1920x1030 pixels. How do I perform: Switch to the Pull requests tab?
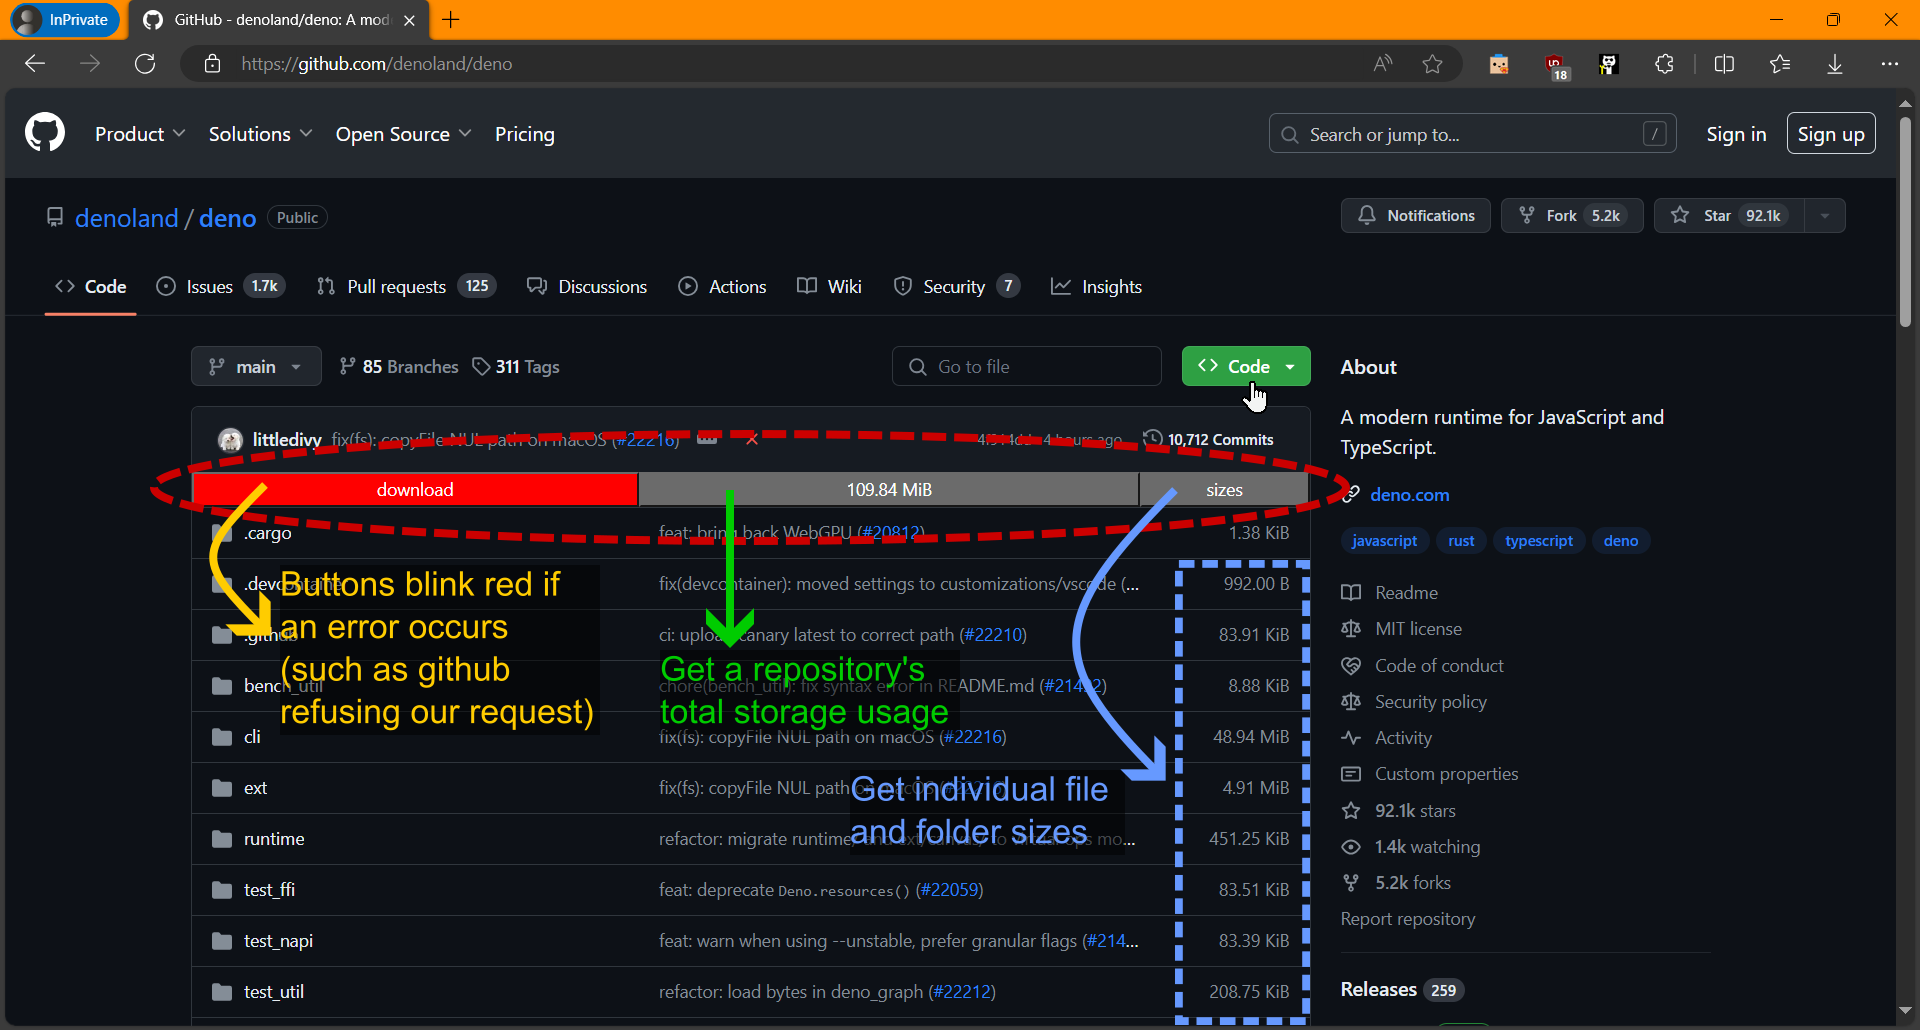pyautogui.click(x=406, y=287)
